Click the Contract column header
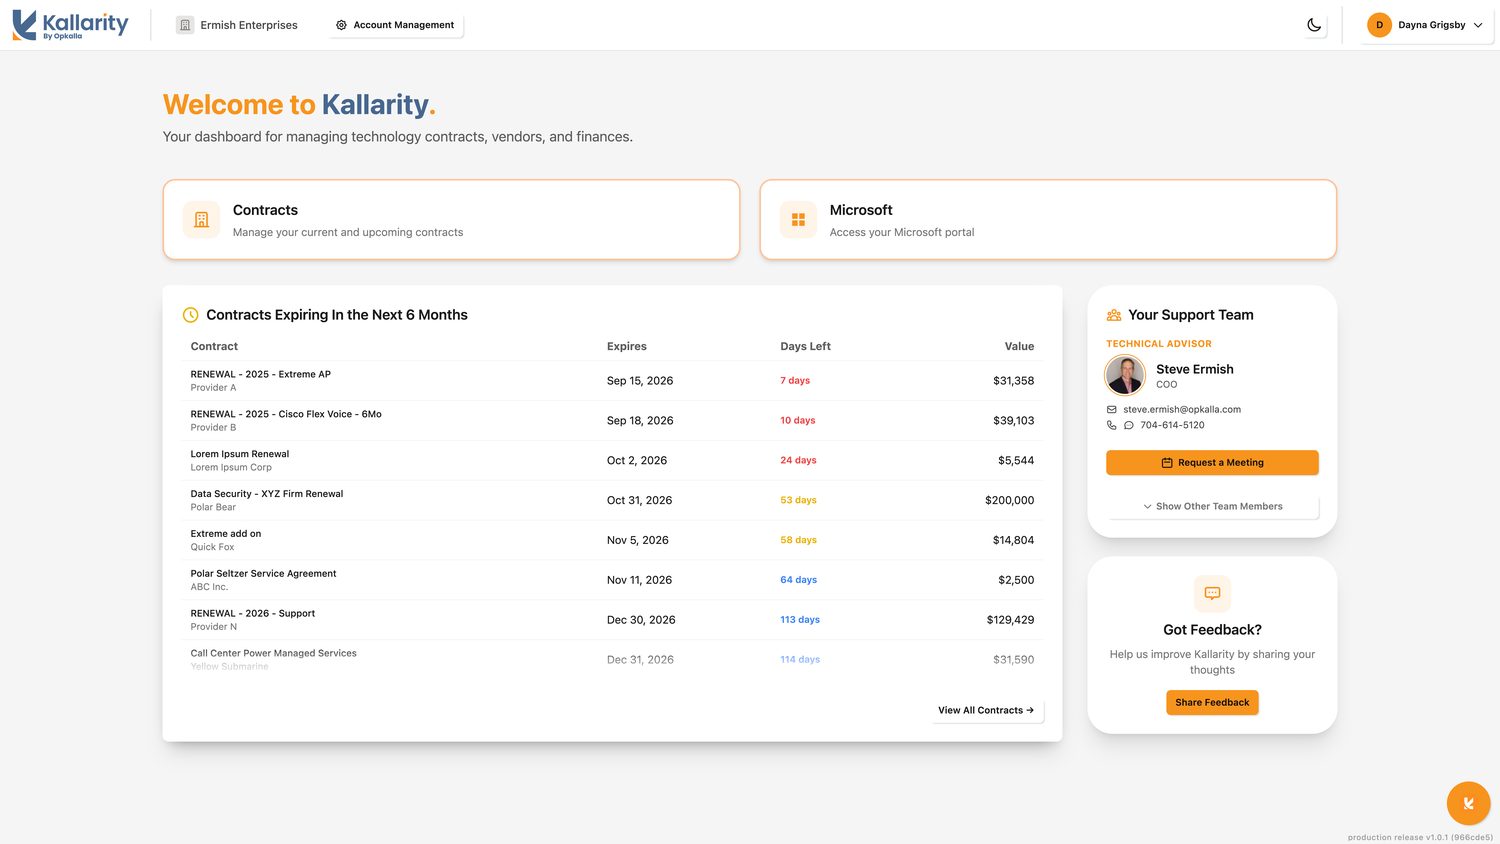The height and width of the screenshot is (844, 1500). tap(214, 346)
